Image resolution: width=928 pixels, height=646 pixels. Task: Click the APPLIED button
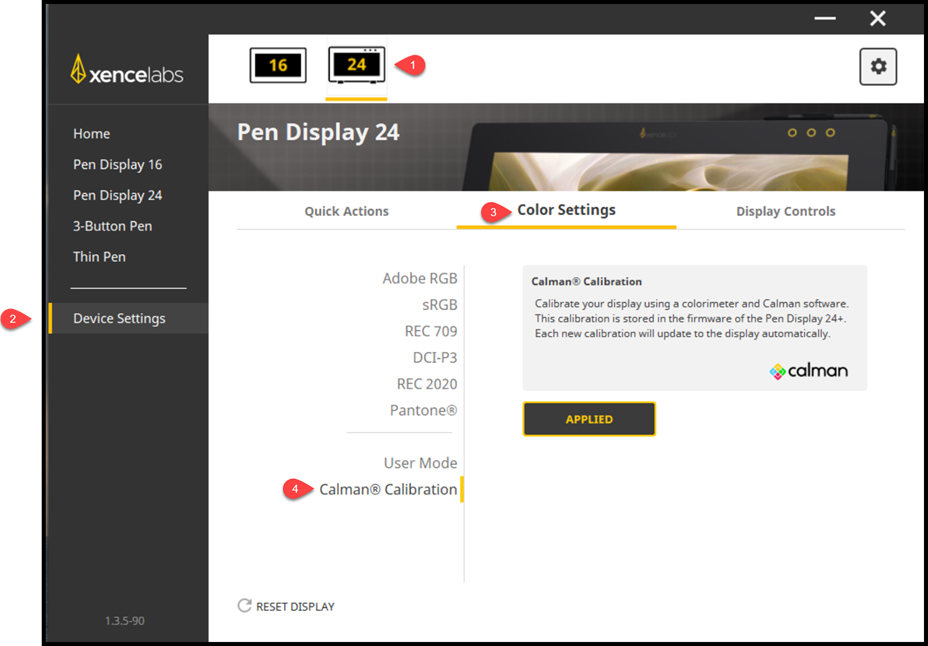(589, 419)
